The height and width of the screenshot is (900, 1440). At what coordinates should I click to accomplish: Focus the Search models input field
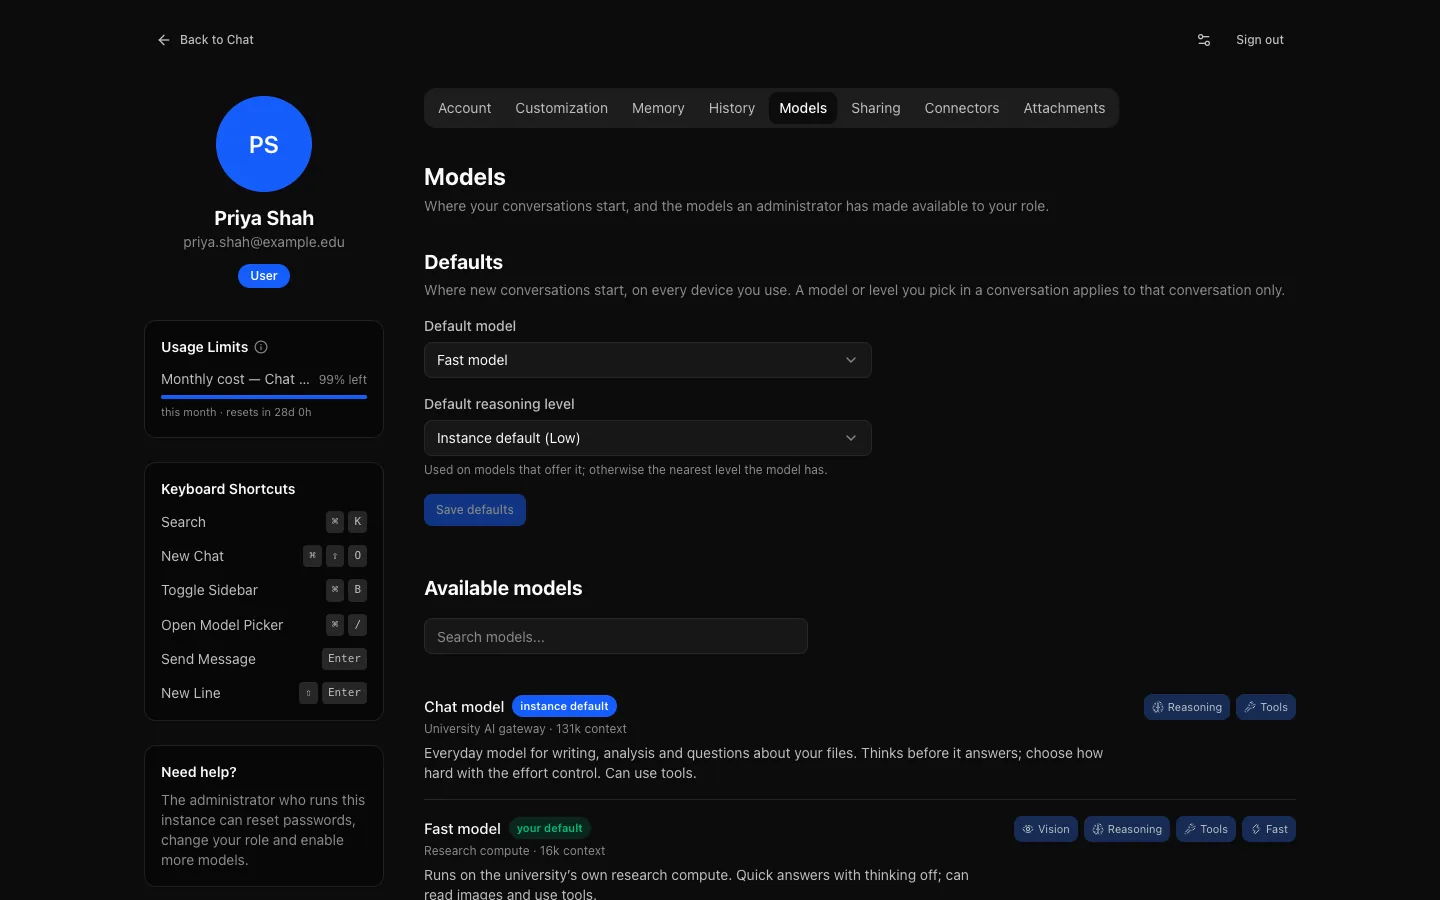tap(616, 636)
